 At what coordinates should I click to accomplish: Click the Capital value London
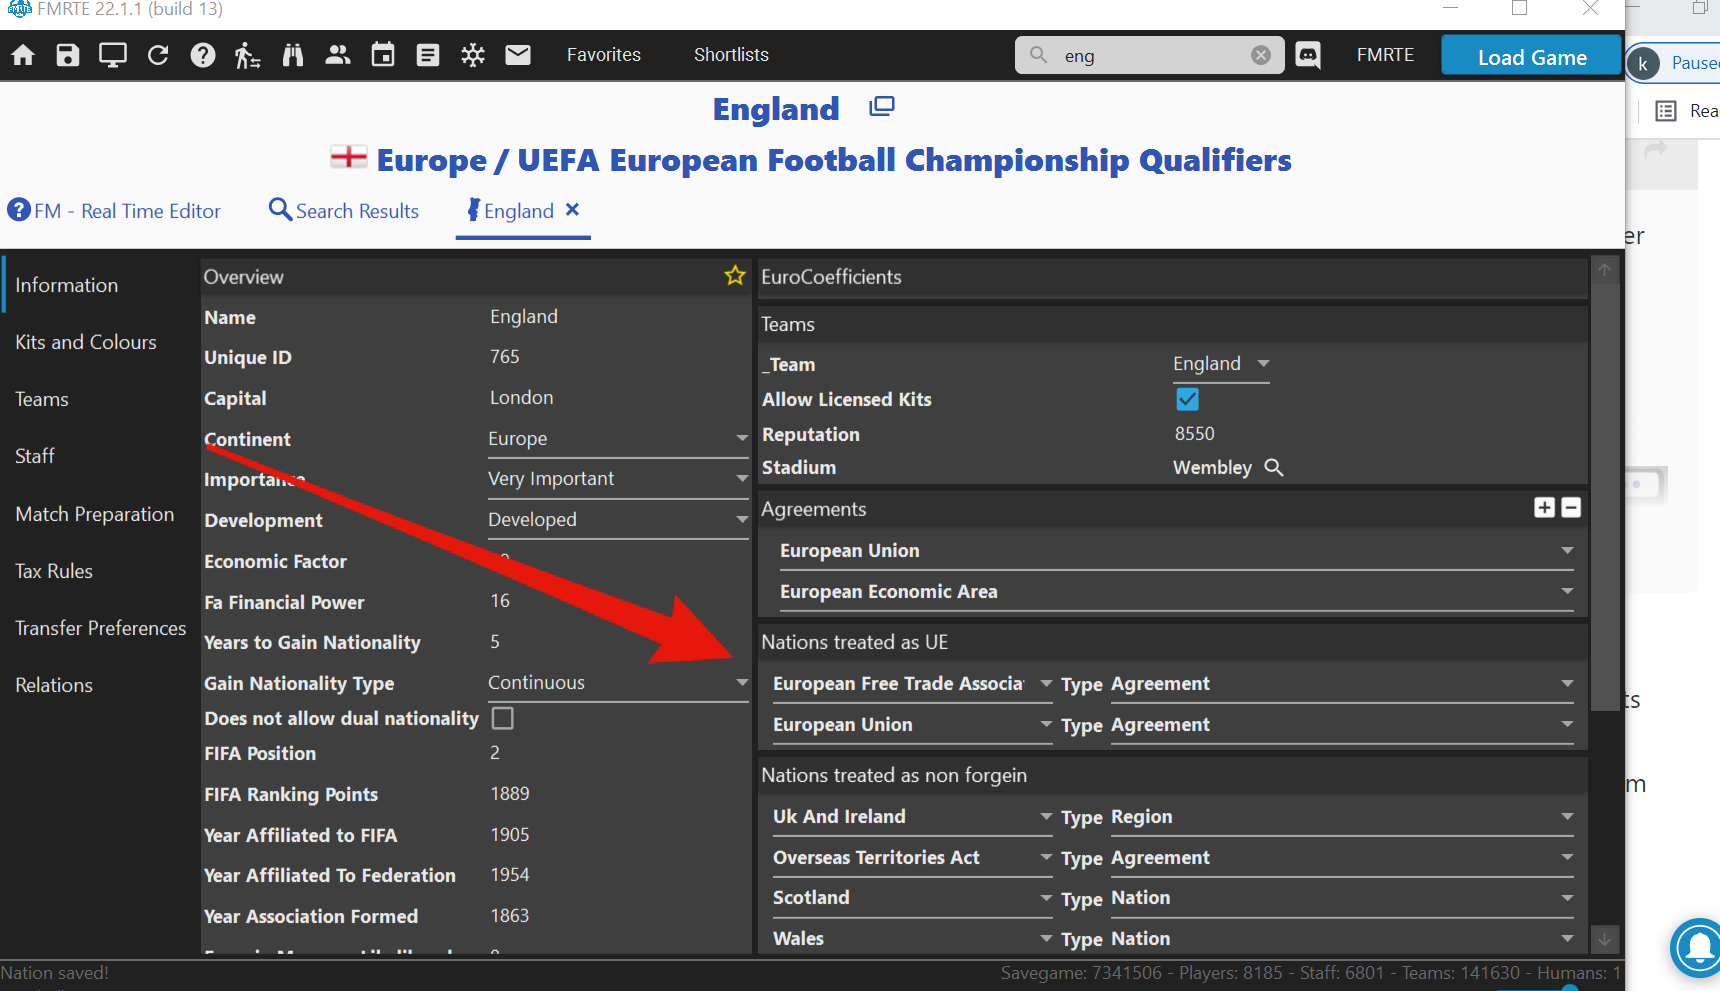click(522, 398)
